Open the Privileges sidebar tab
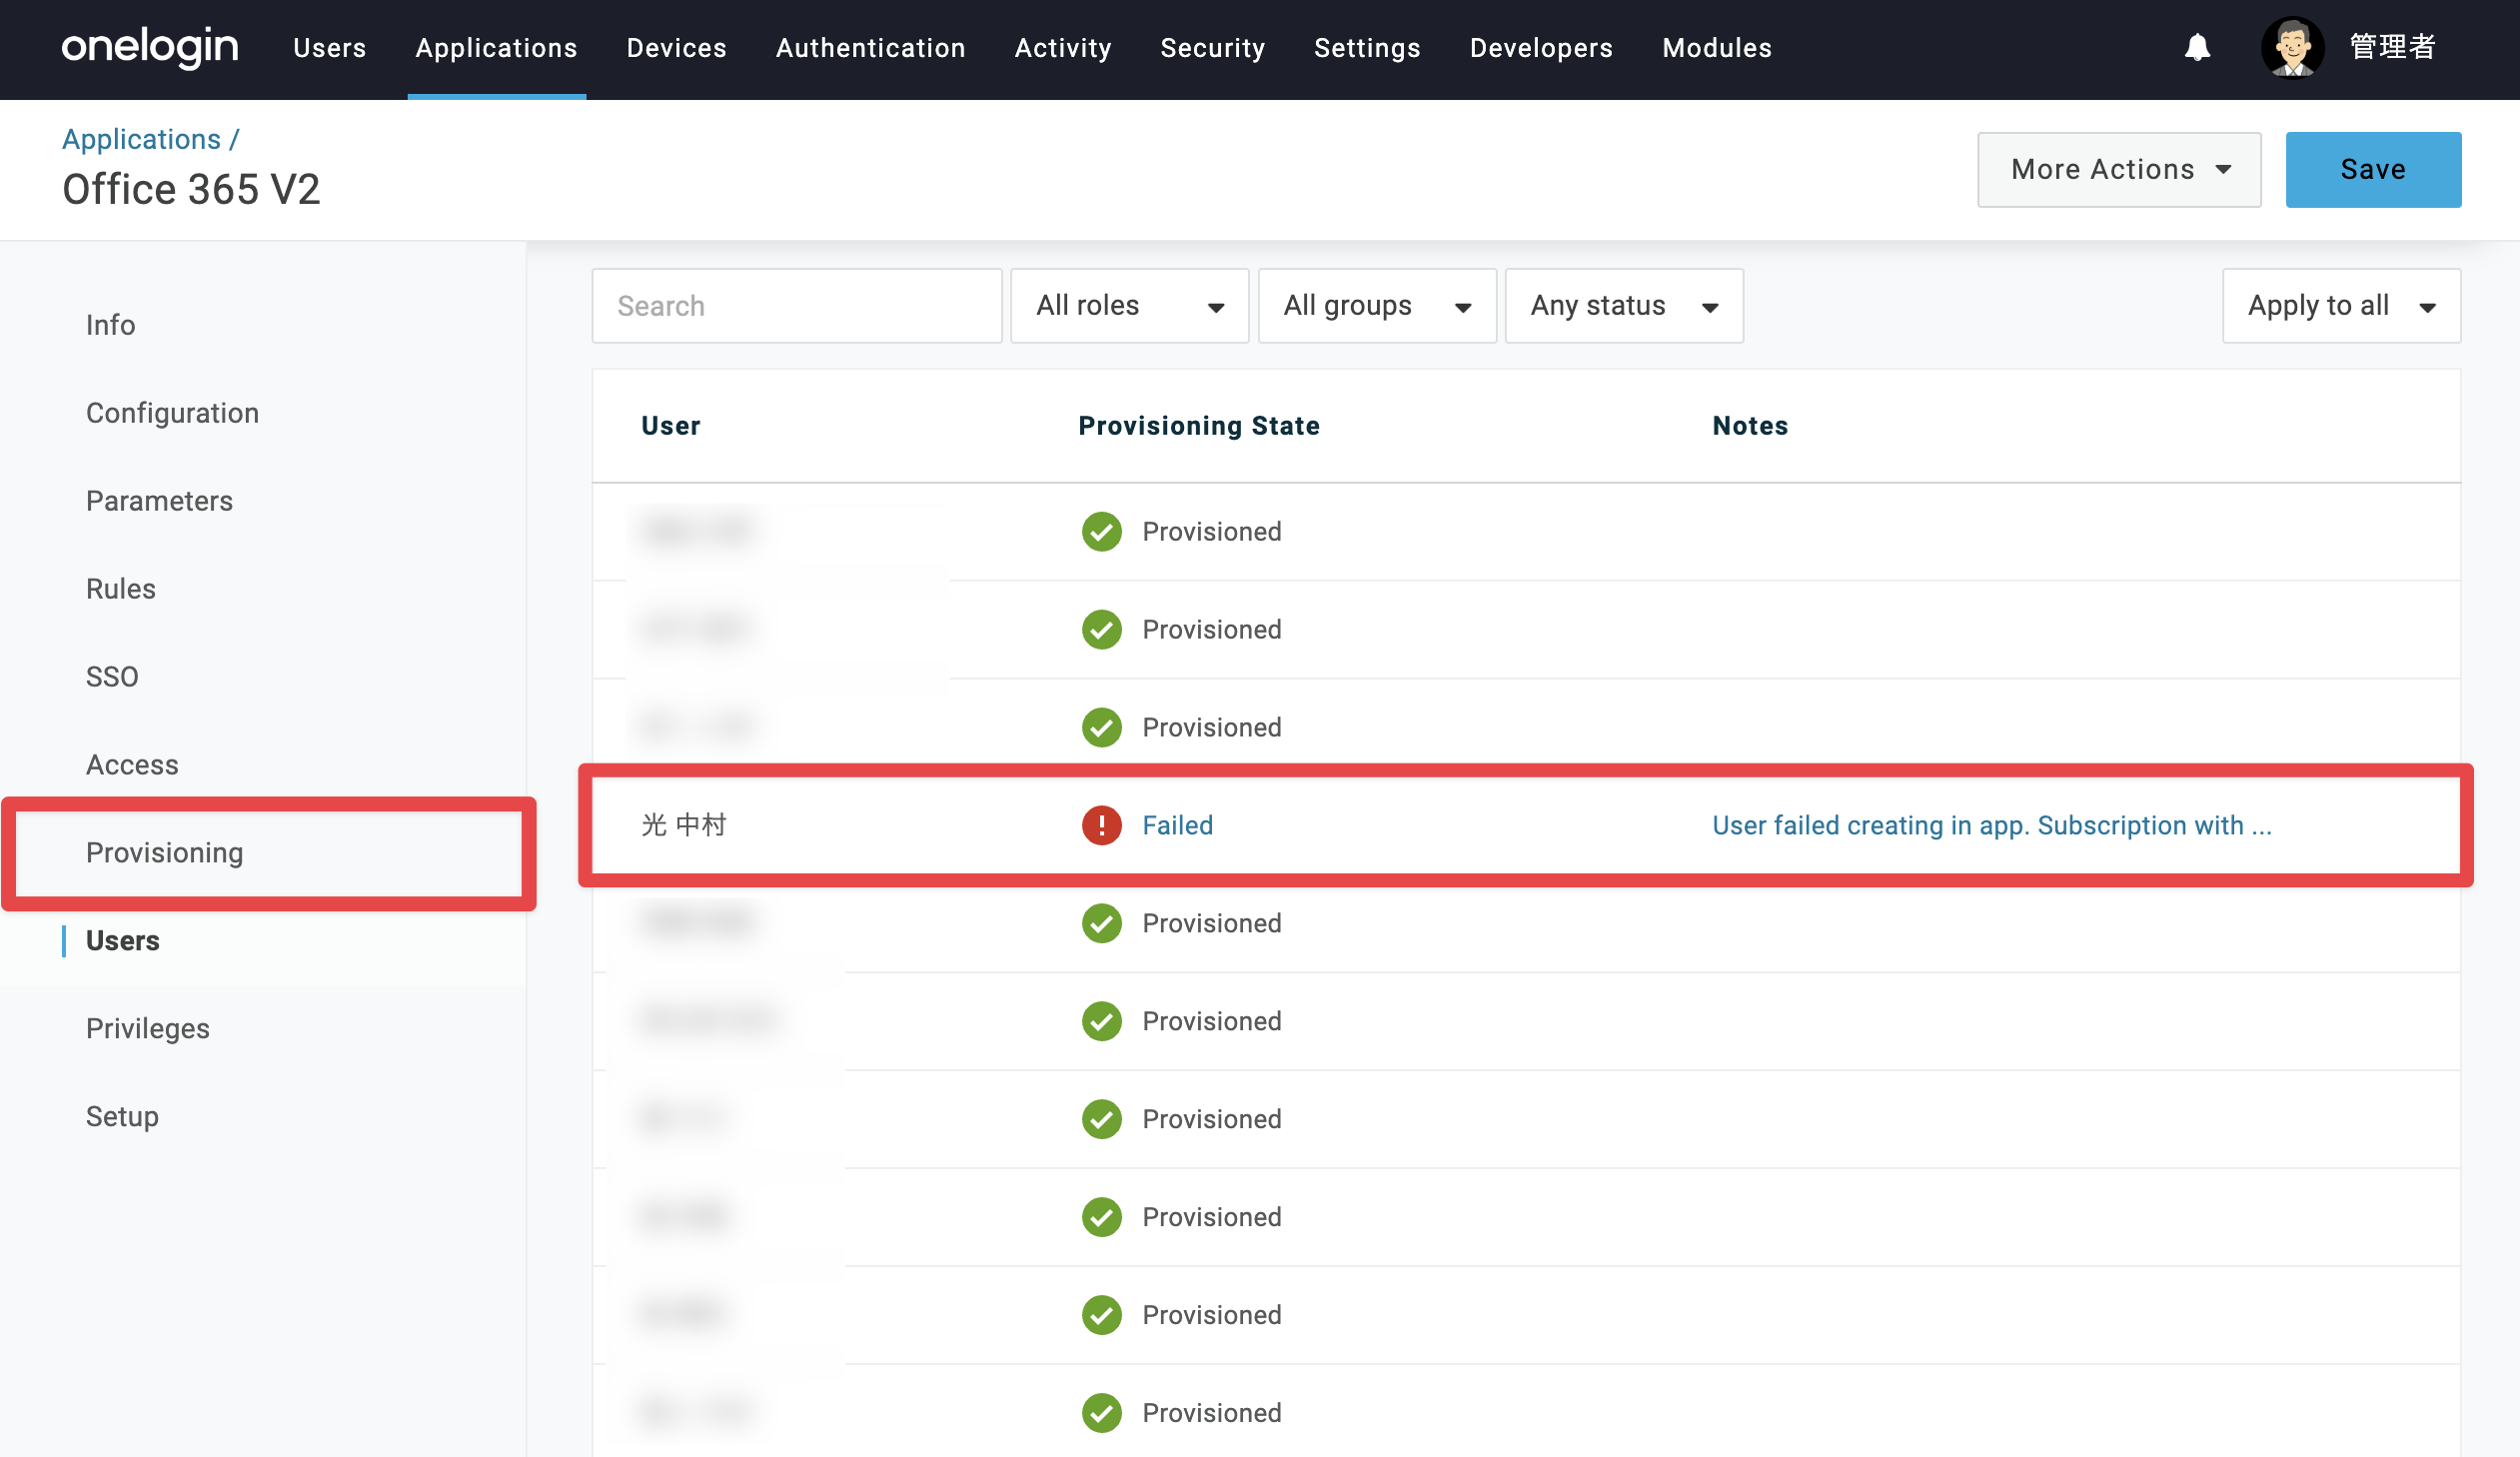The width and height of the screenshot is (2520, 1457). pos(147,1029)
